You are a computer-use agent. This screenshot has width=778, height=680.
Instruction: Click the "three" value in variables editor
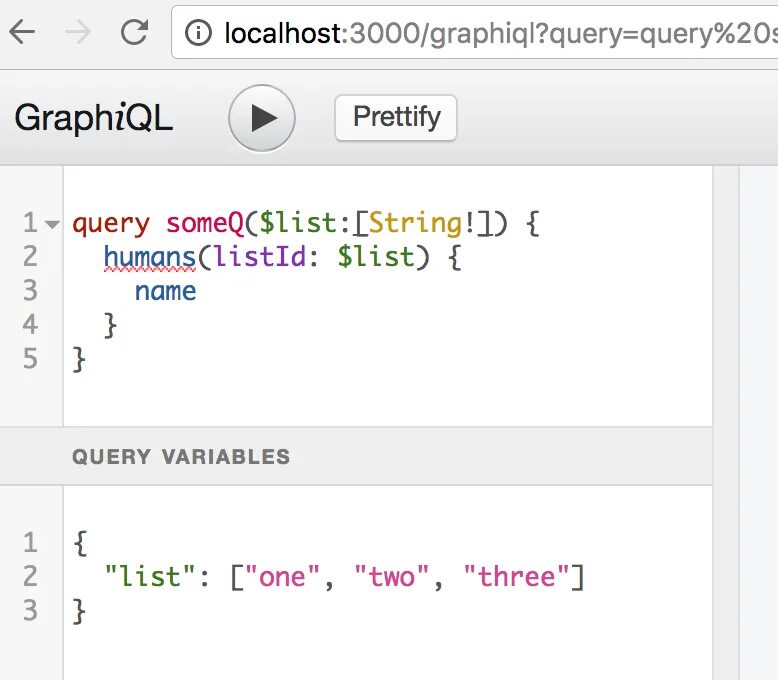tap(517, 577)
